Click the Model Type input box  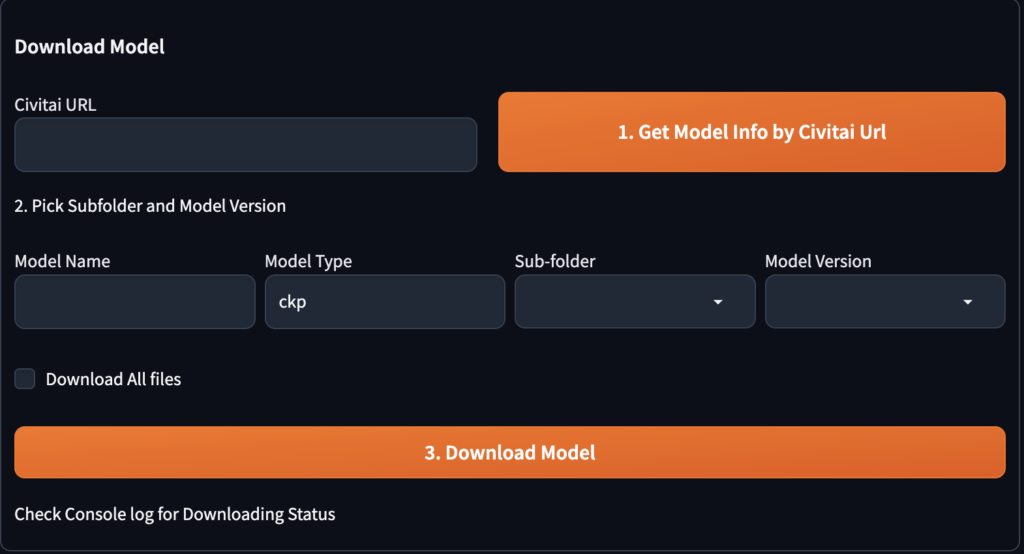385,302
